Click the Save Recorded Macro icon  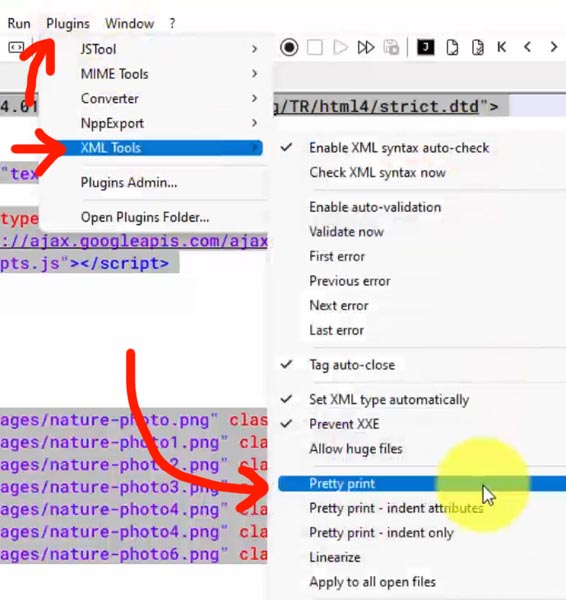(391, 47)
